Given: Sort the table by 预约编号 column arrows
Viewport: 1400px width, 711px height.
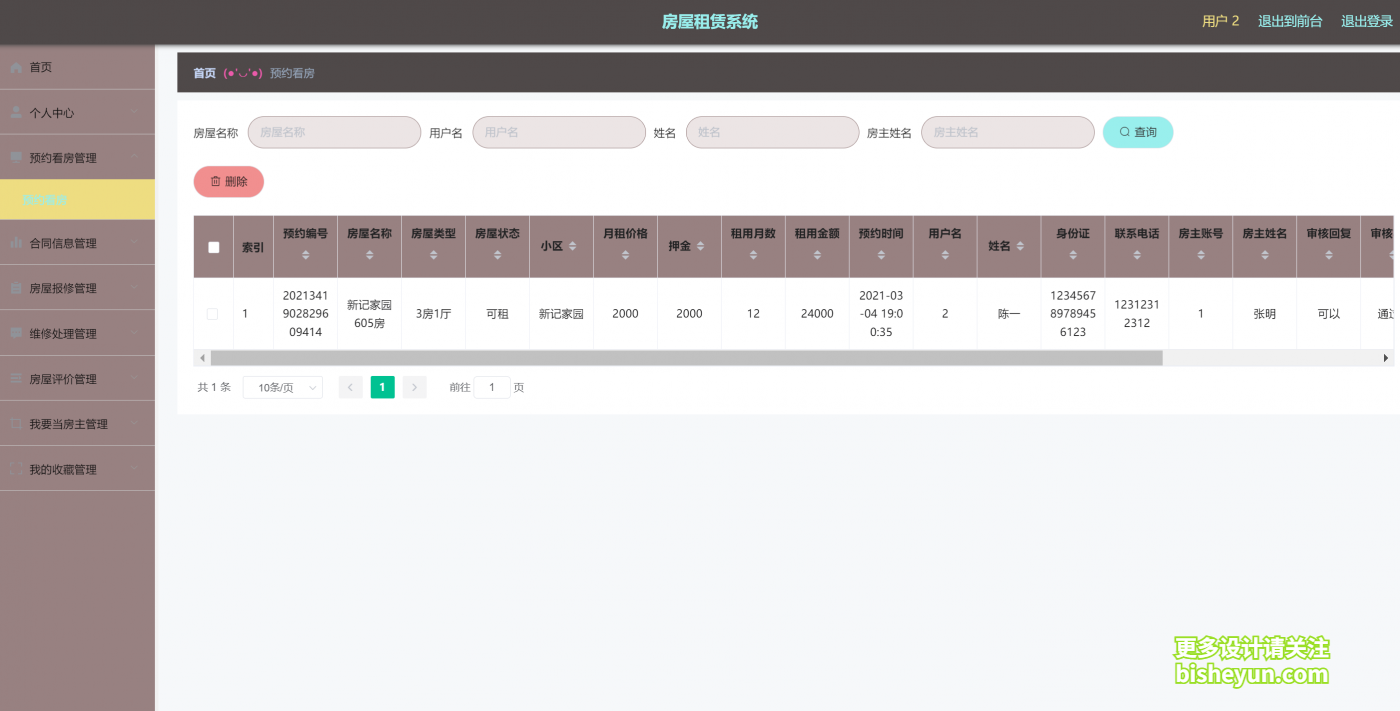Looking at the screenshot, I should [x=305, y=255].
